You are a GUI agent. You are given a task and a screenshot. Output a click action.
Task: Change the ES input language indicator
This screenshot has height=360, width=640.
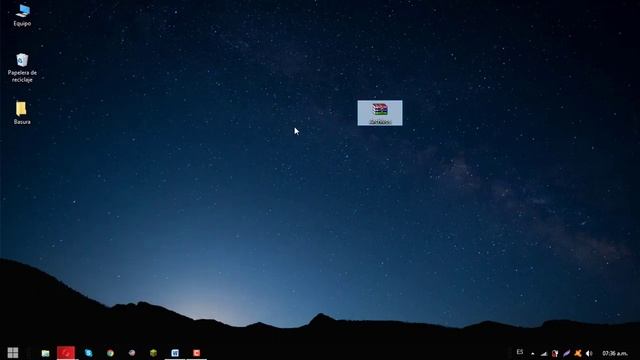click(520, 352)
